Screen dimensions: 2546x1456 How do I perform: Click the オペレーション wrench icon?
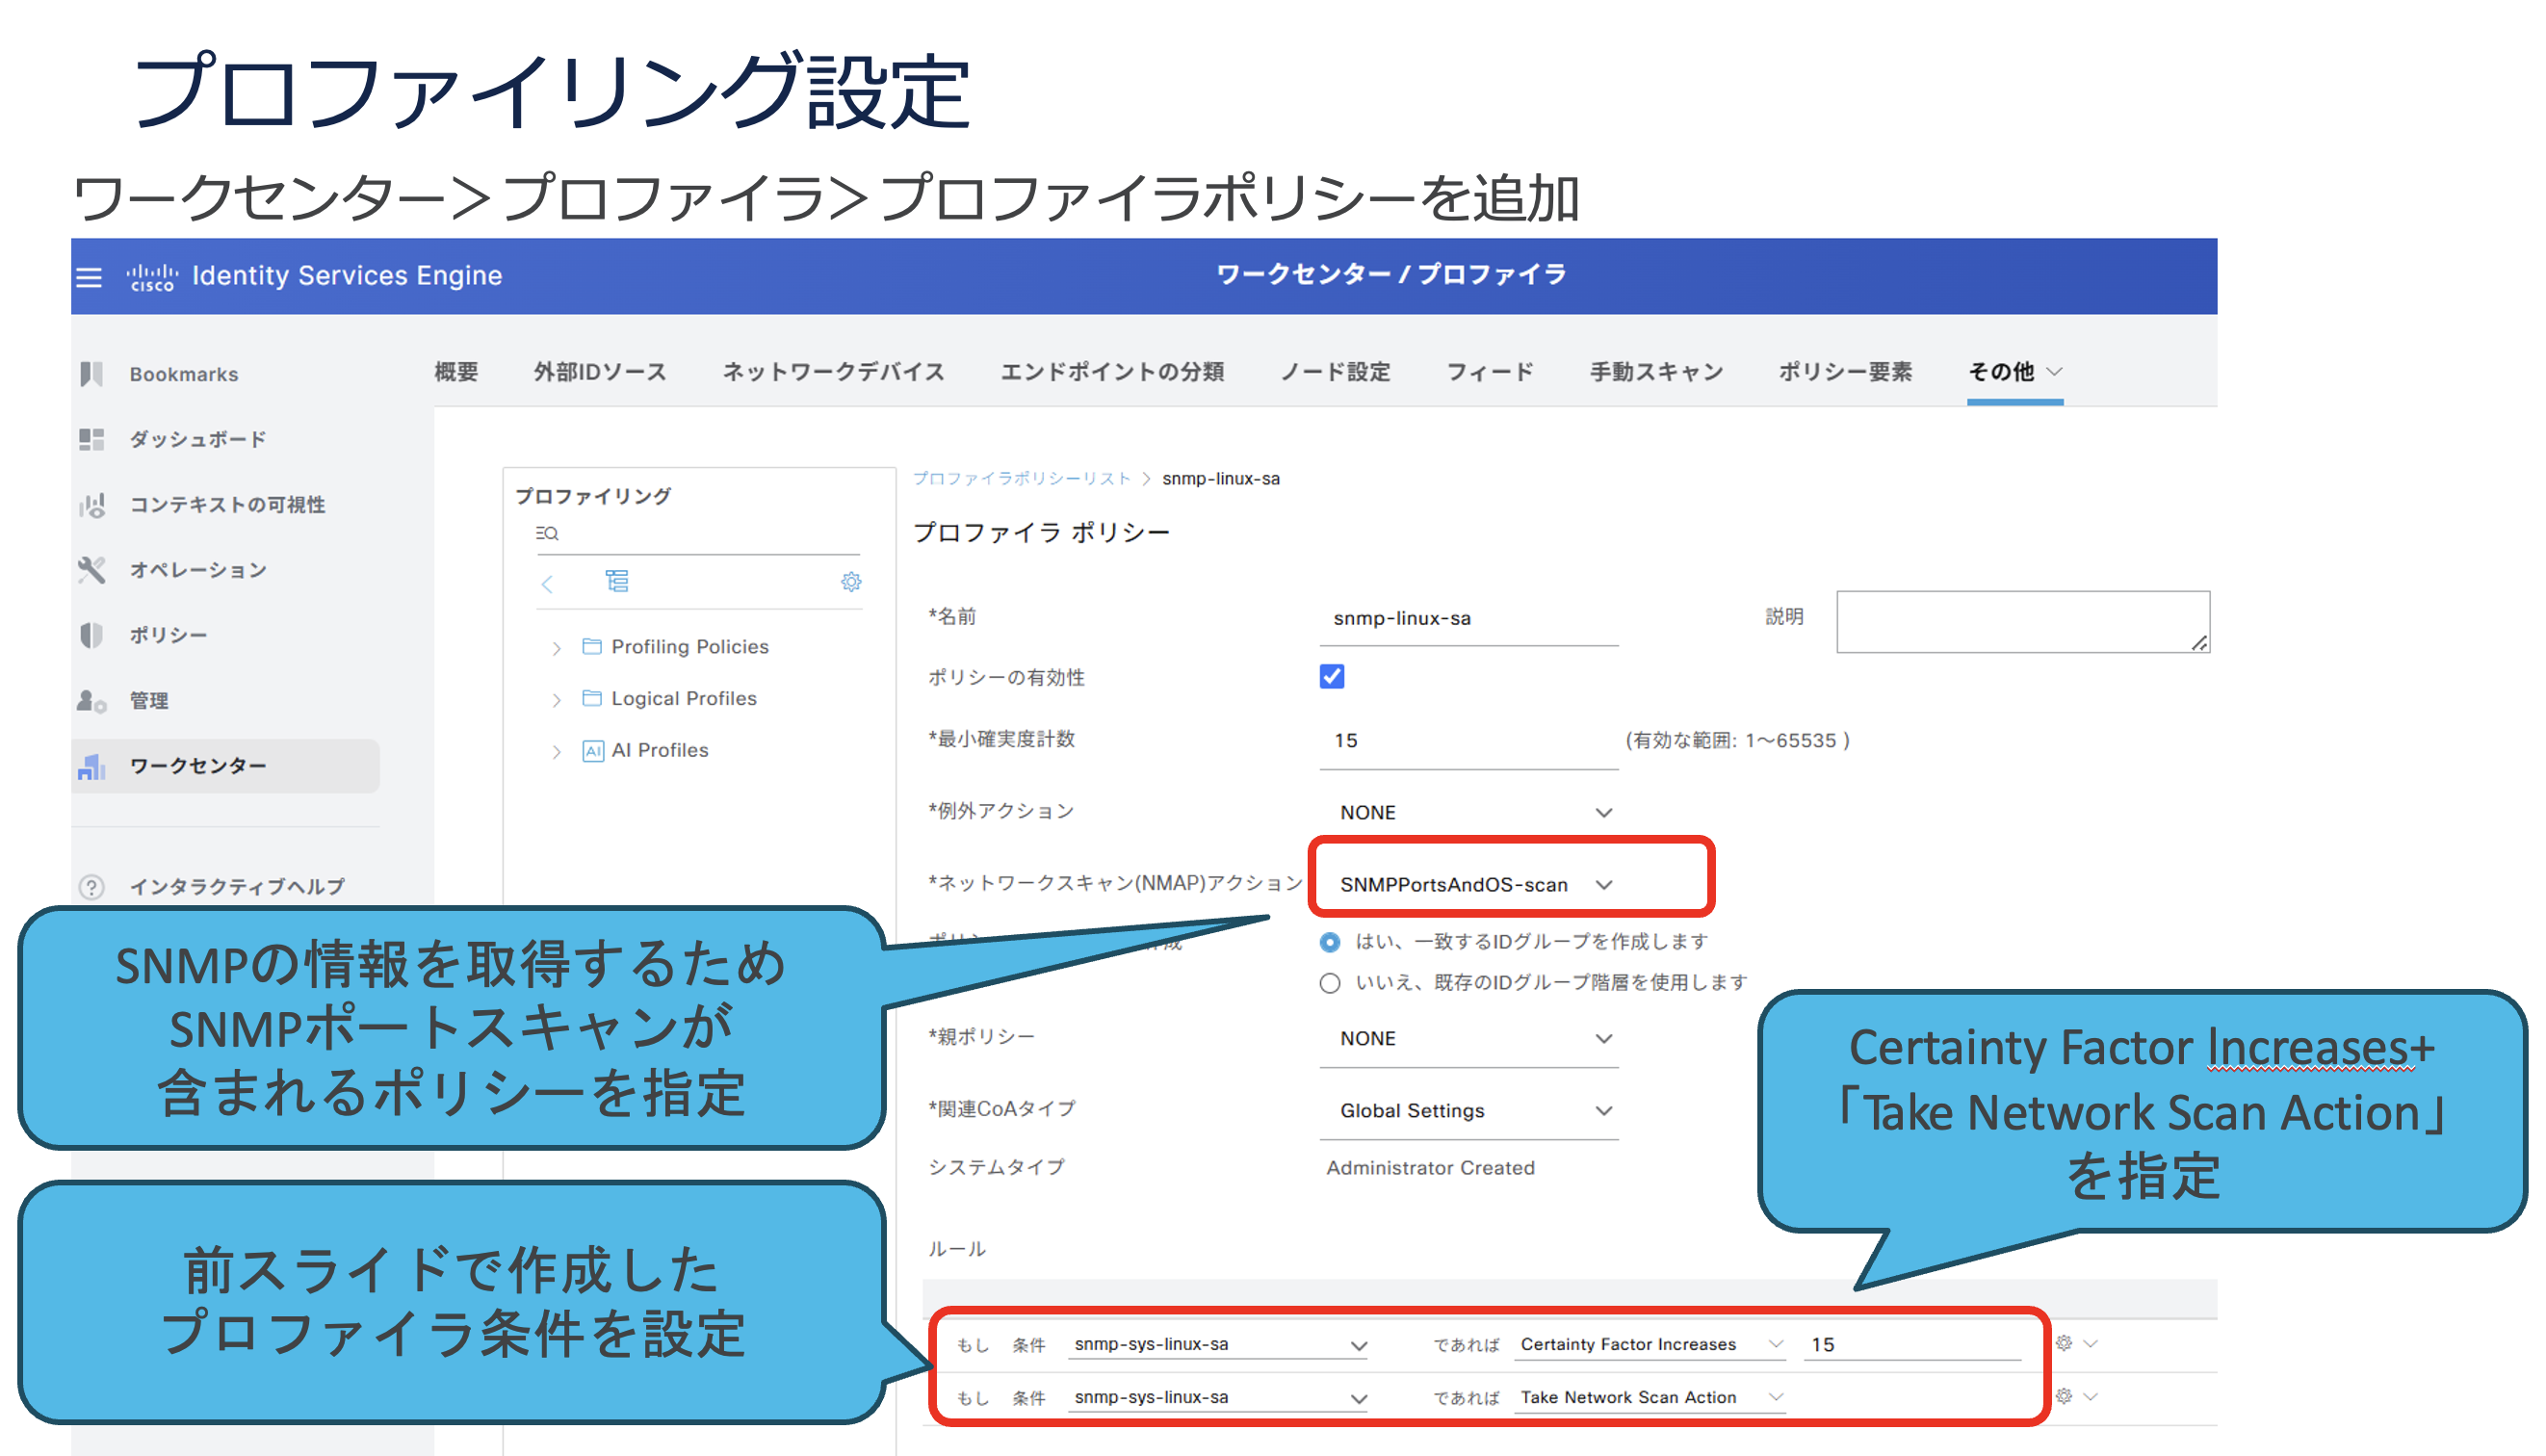91,570
